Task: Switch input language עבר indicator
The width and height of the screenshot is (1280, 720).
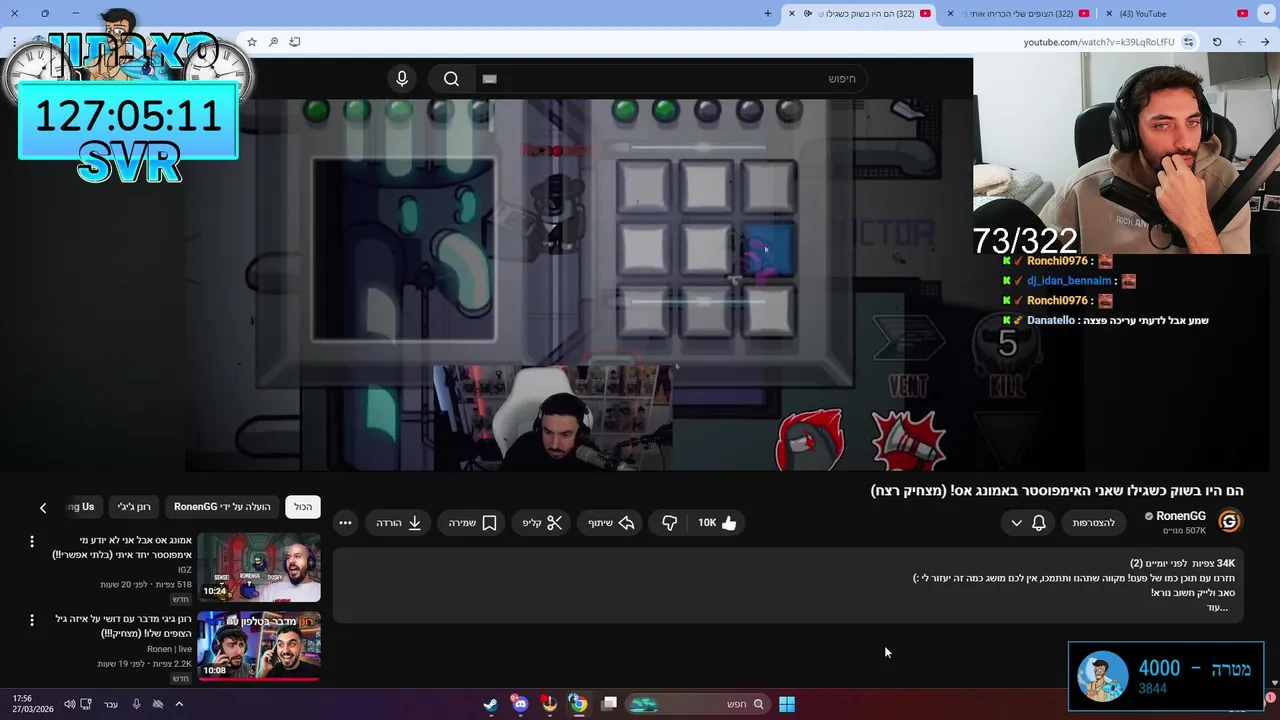Action: click(111, 704)
